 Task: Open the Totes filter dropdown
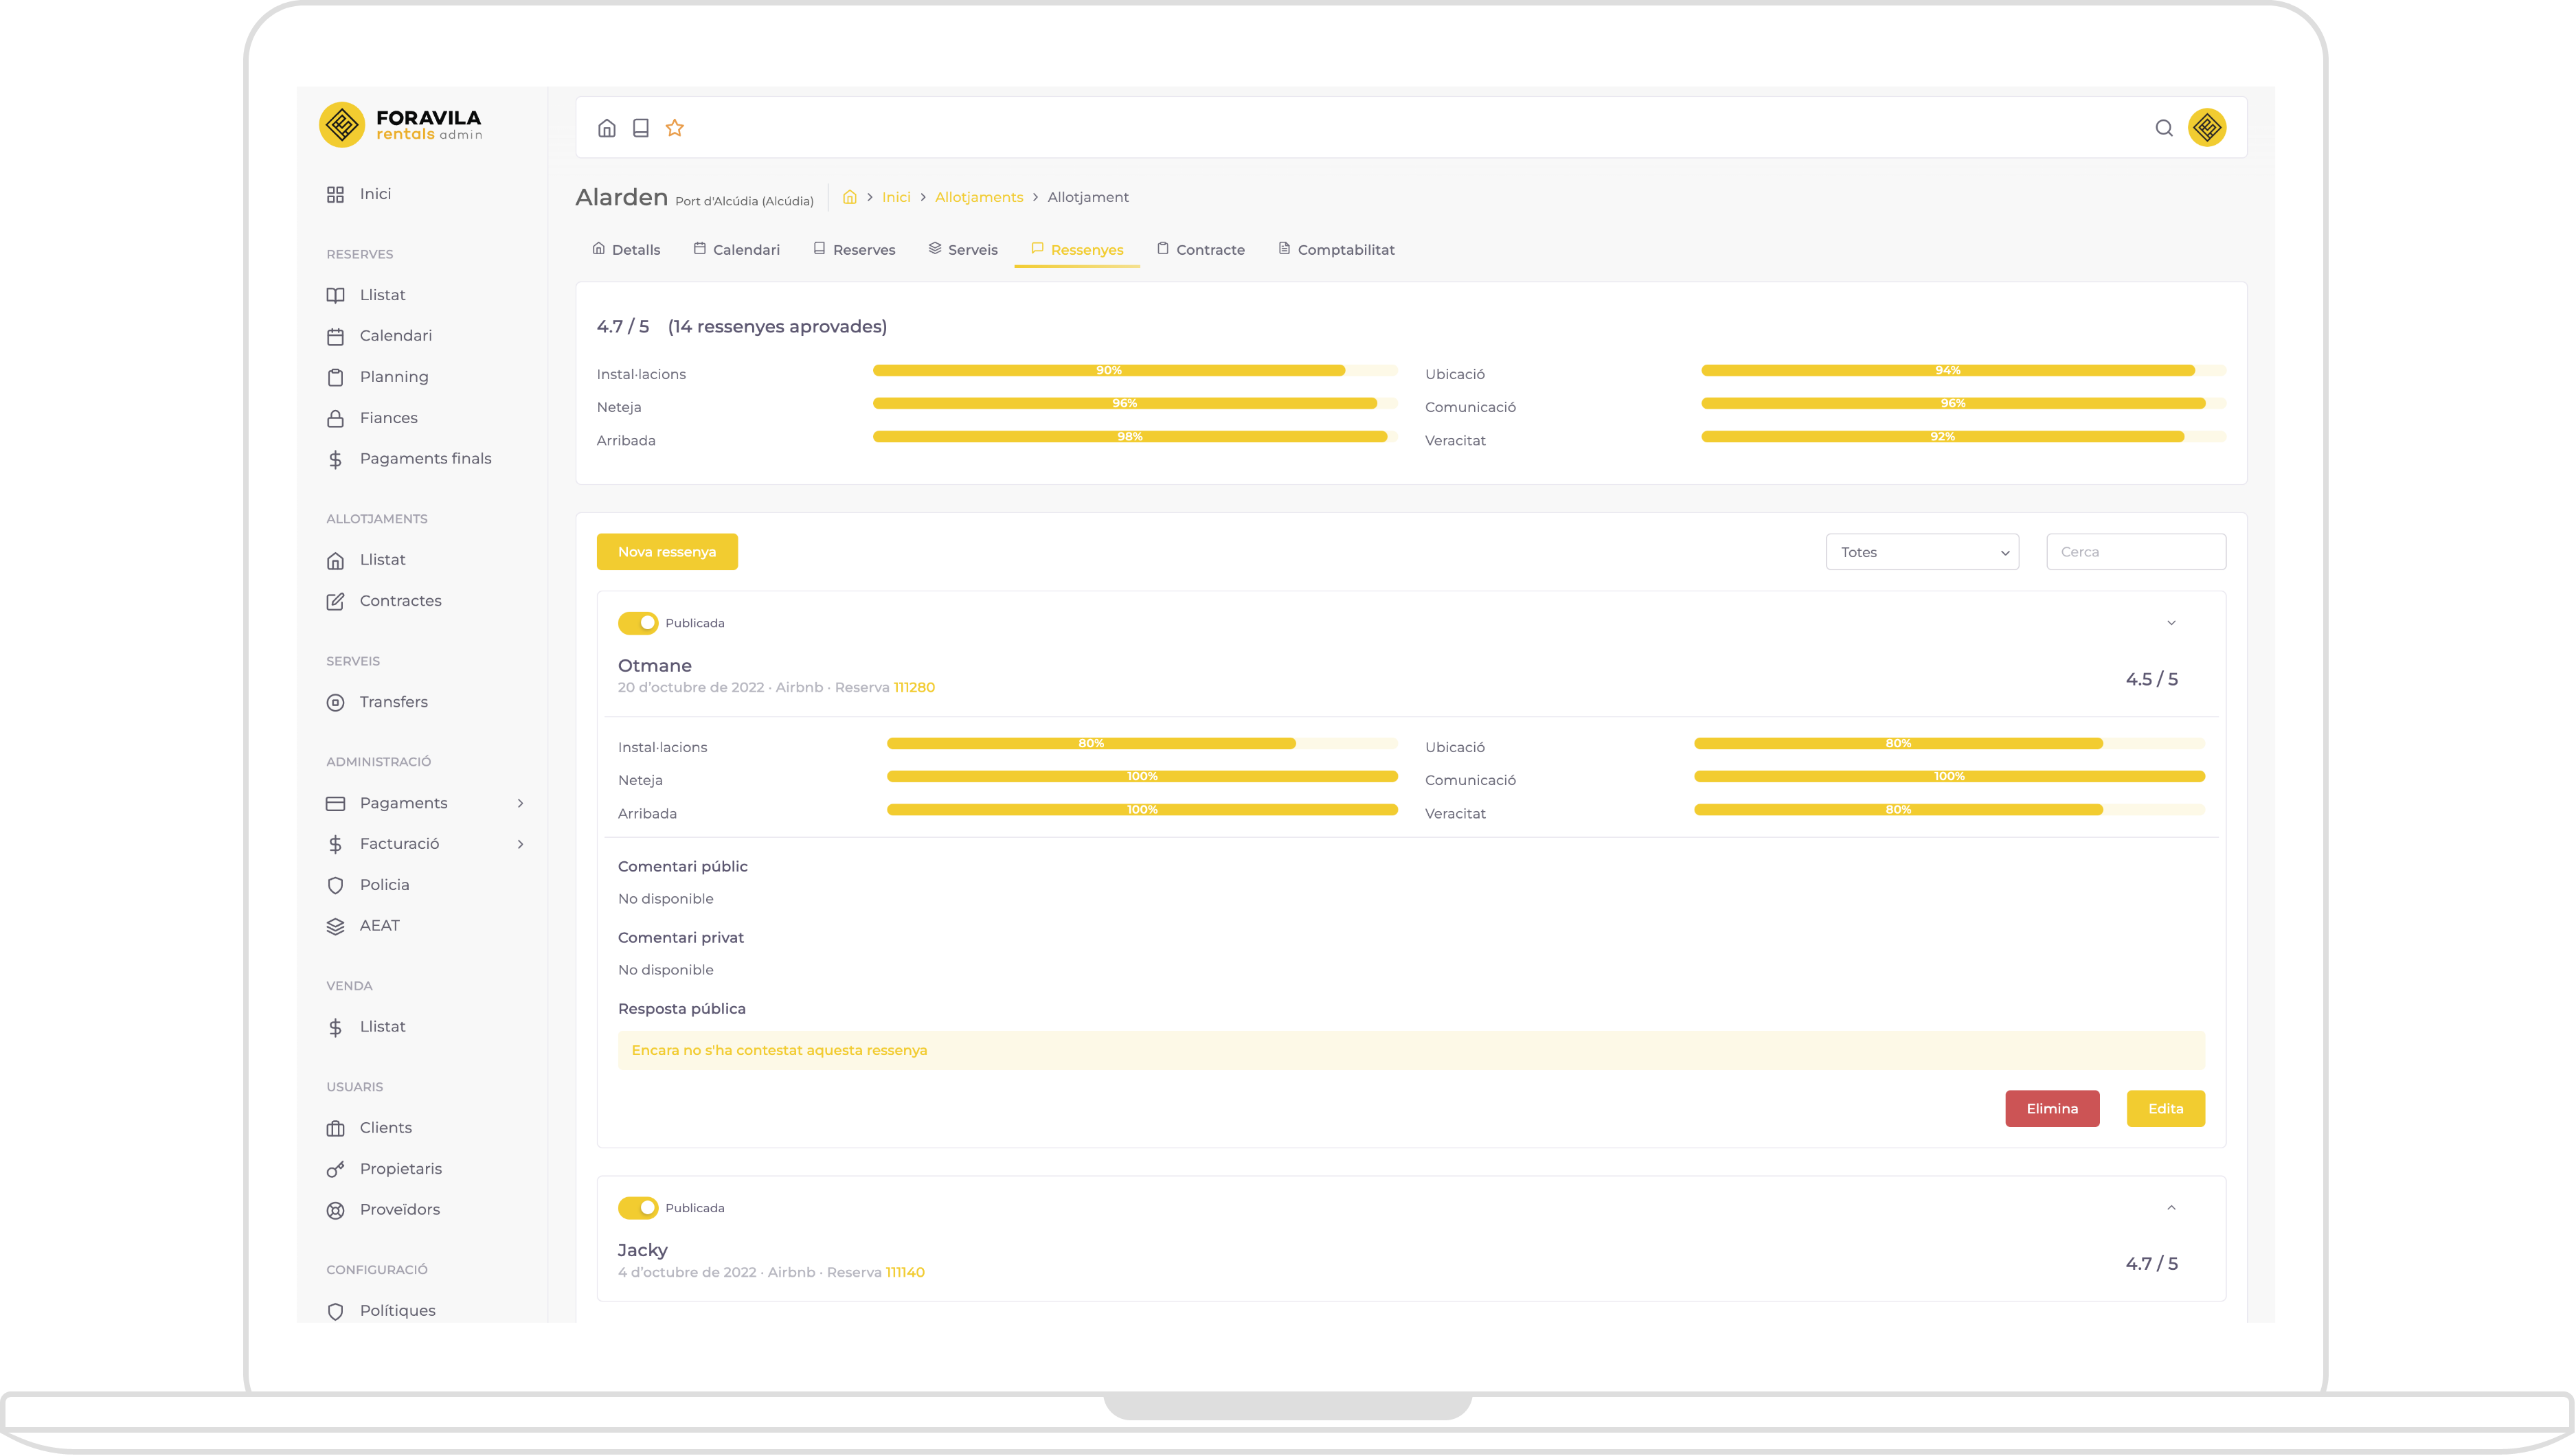tap(1922, 552)
